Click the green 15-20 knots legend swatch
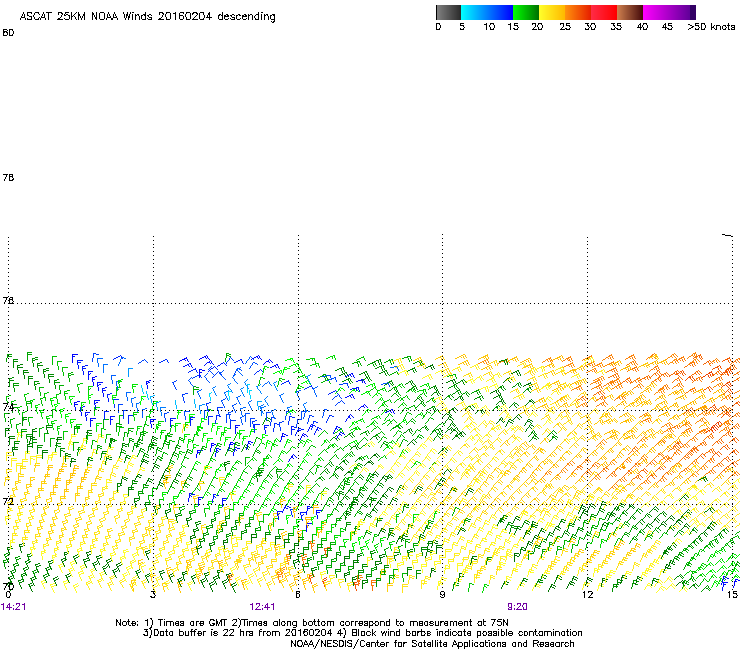This screenshot has height=650, width=740. pos(526,12)
